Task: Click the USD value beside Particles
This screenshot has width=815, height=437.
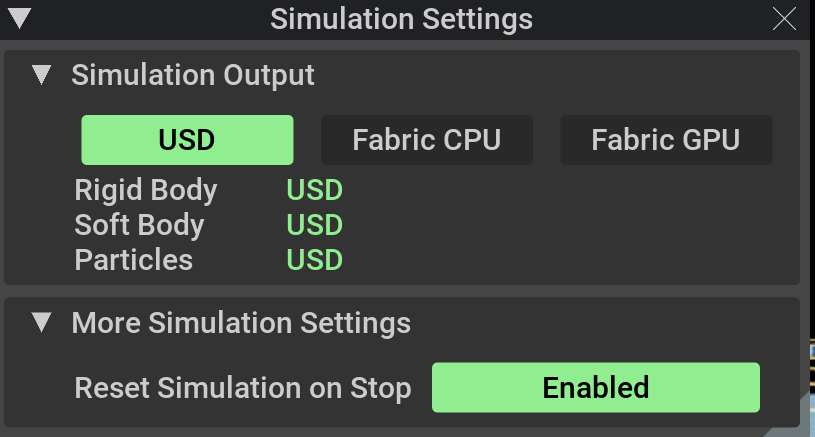Action: pos(315,260)
